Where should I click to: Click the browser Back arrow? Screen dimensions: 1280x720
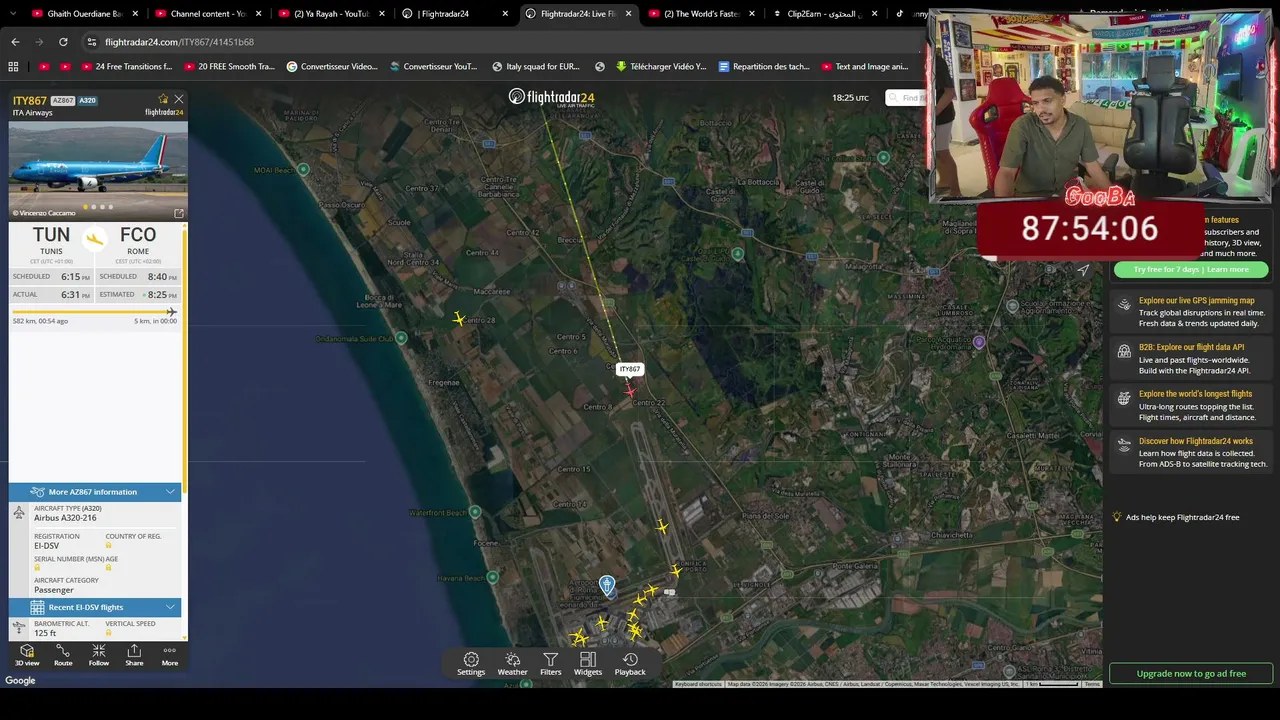[15, 42]
